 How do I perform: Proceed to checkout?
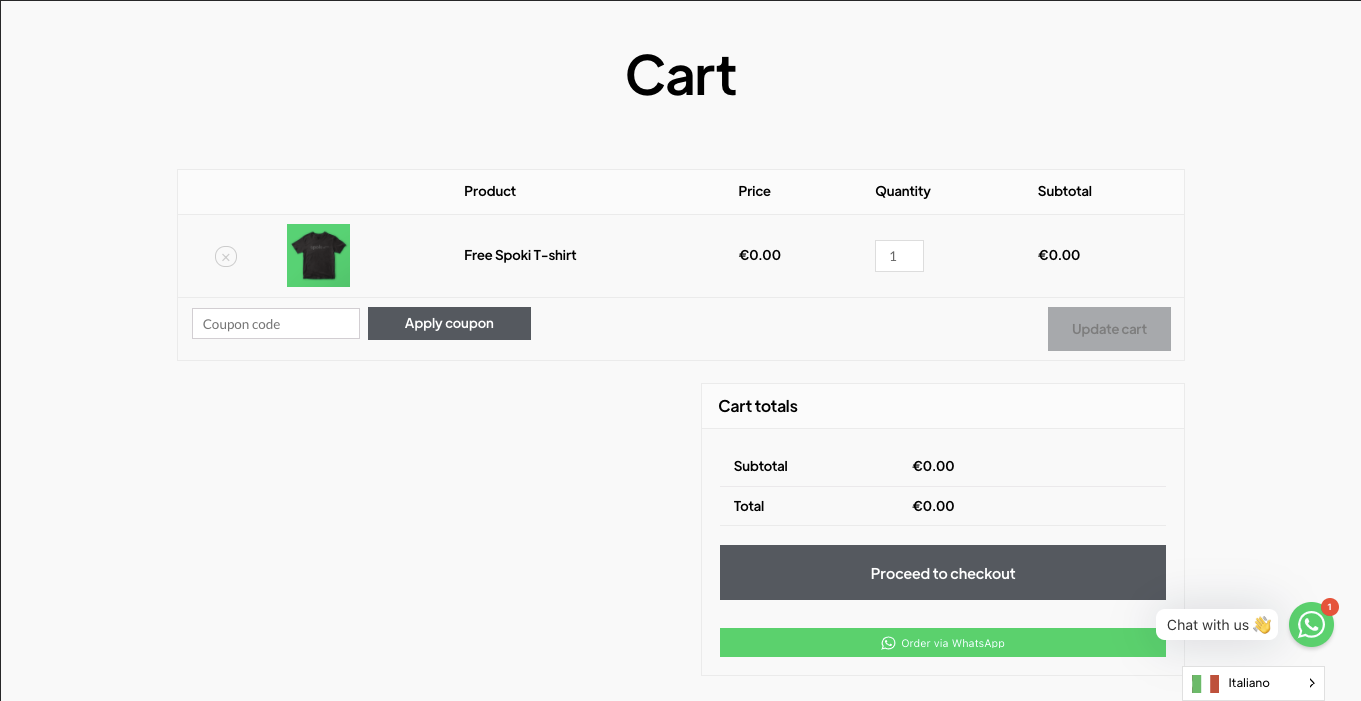[x=943, y=573]
